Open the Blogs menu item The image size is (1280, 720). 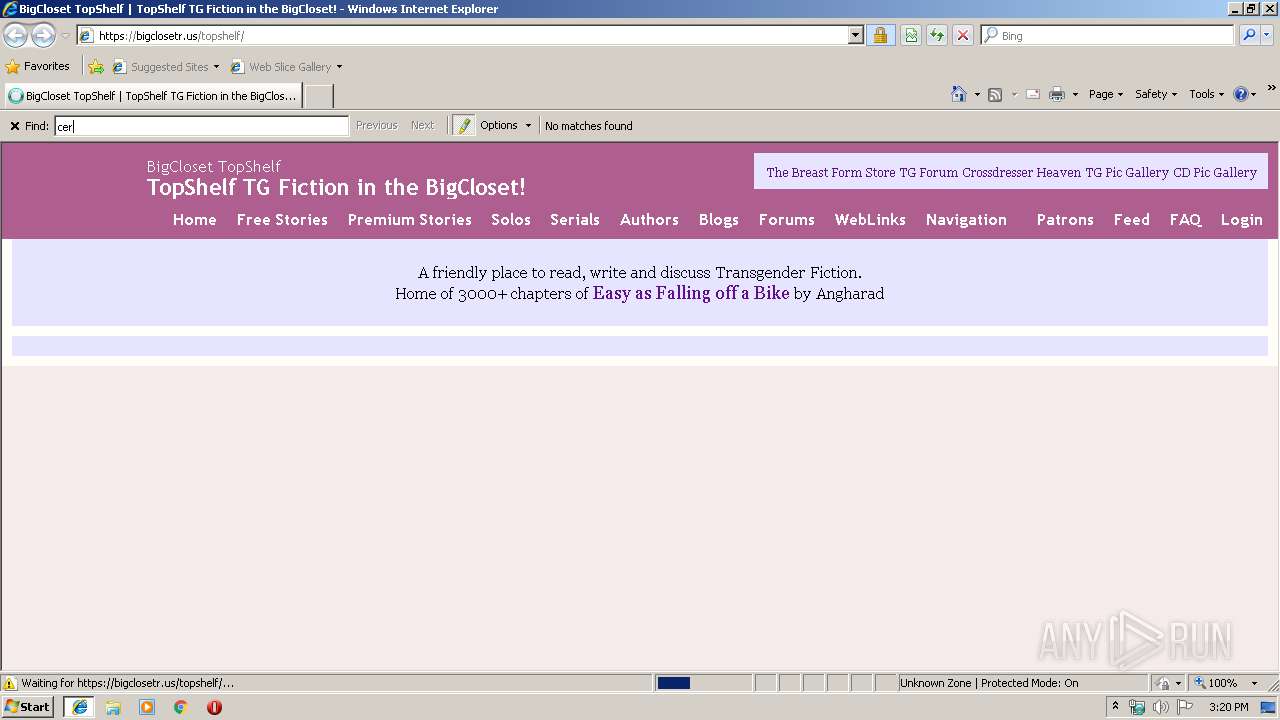click(718, 220)
